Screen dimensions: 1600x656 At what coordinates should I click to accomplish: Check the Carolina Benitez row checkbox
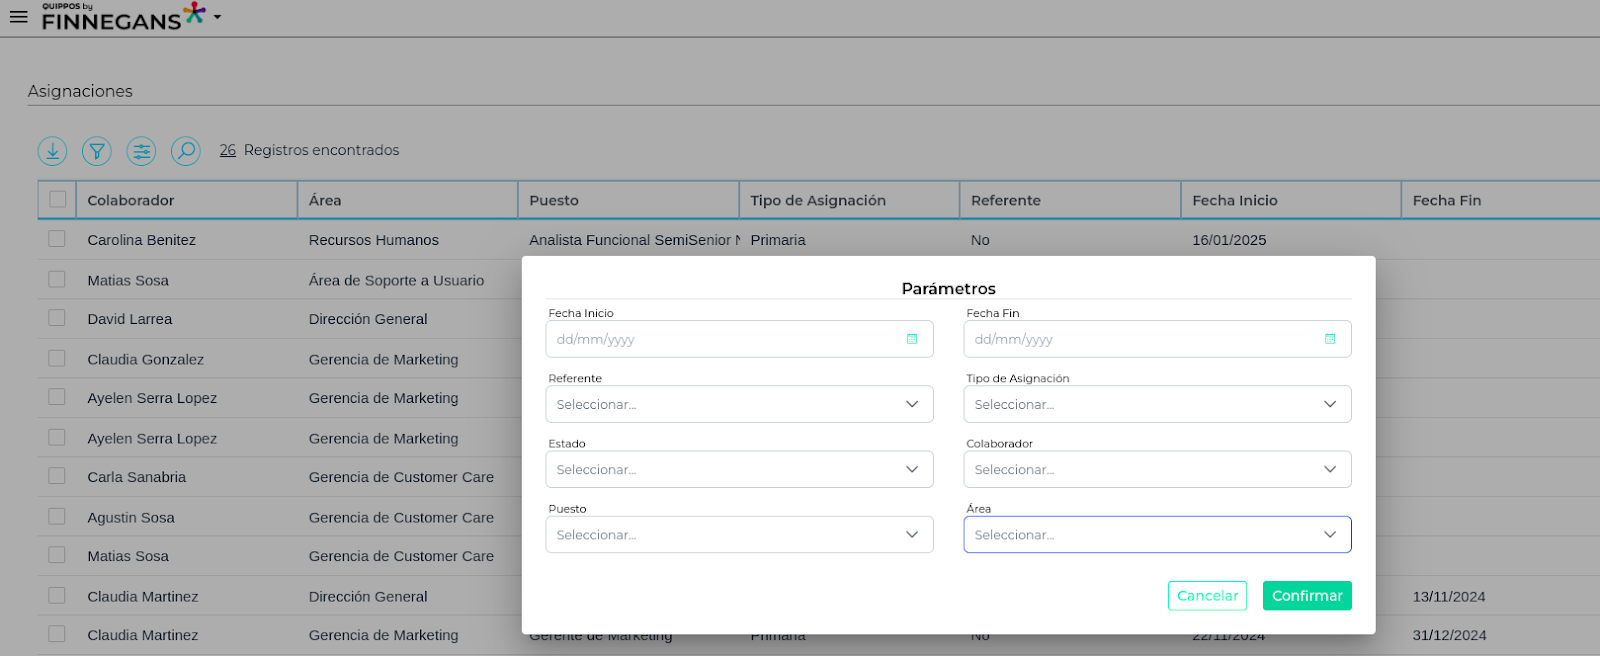click(57, 239)
